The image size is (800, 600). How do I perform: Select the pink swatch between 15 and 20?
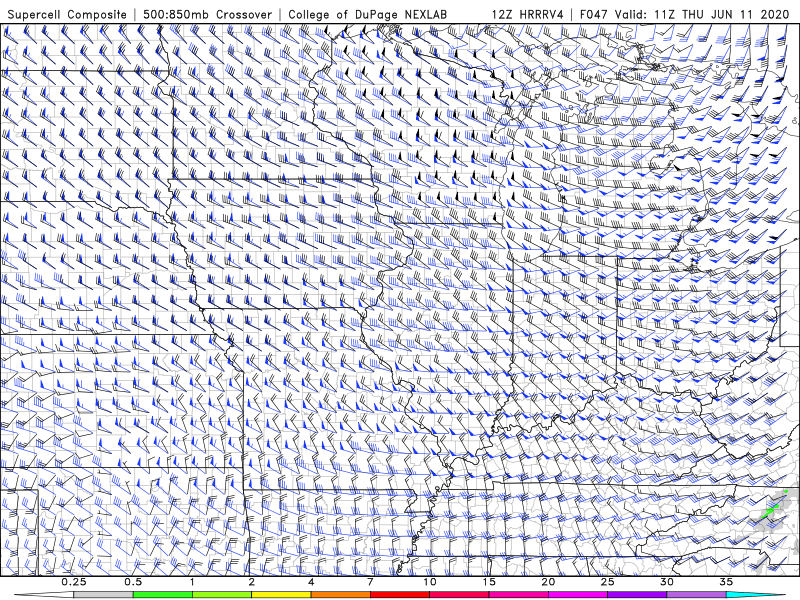pyautogui.click(x=518, y=595)
